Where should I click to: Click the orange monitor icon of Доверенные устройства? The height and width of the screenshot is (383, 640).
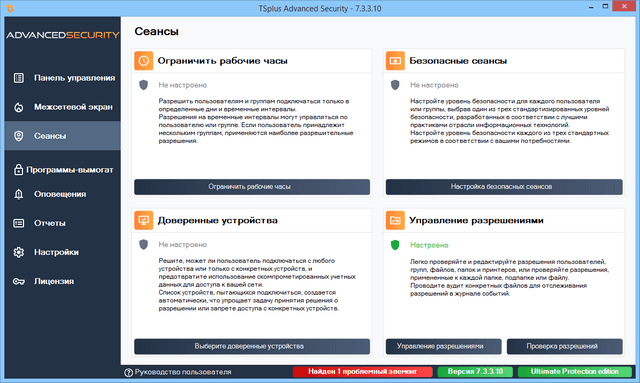[x=144, y=220]
